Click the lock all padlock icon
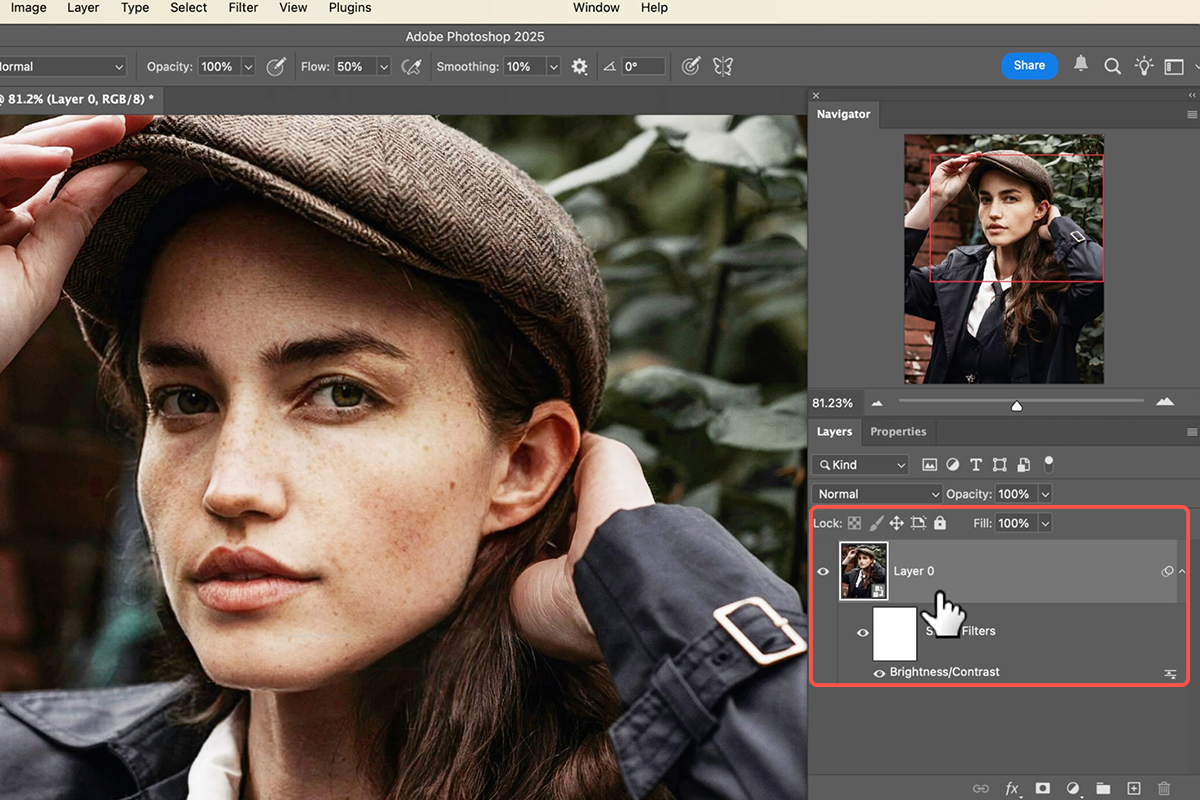Viewport: 1200px width, 800px height. point(940,523)
